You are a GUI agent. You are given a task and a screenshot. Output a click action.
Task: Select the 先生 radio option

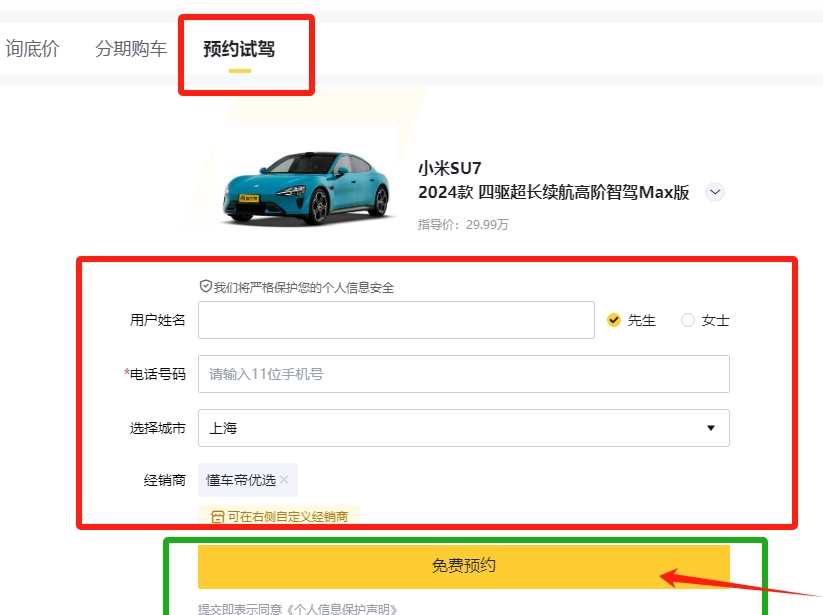click(613, 320)
